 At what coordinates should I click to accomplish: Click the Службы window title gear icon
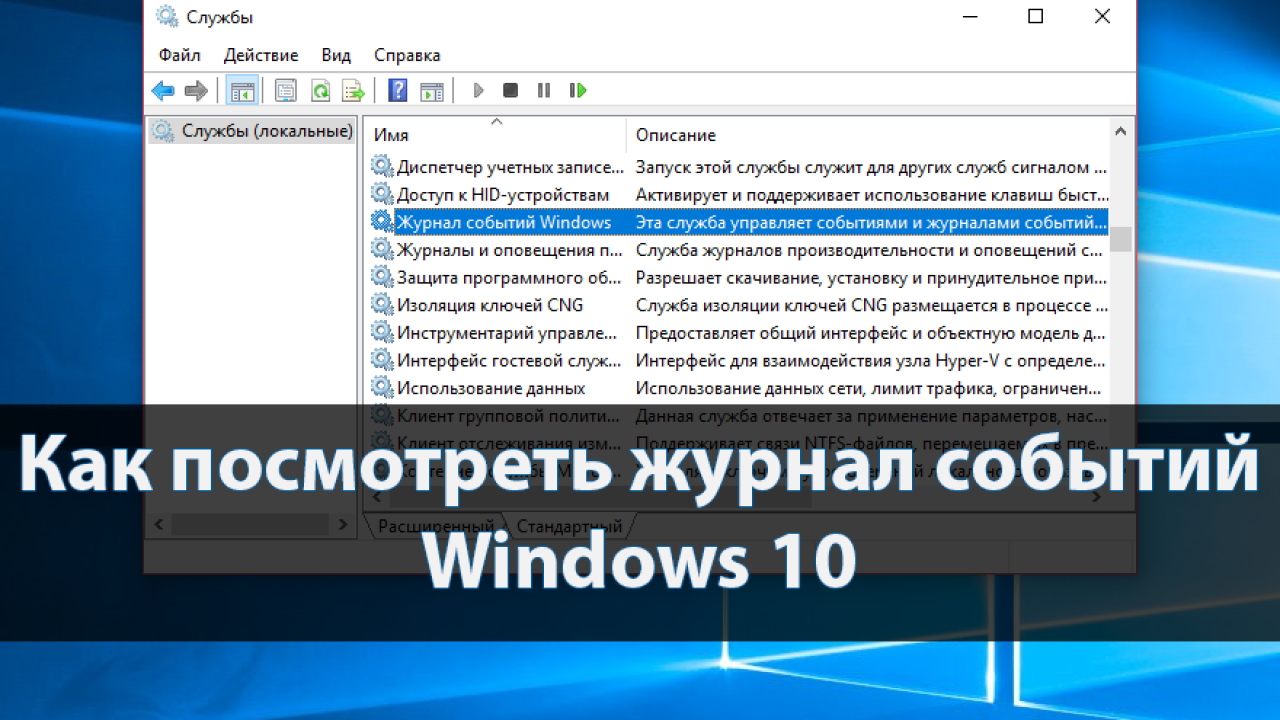[167, 16]
